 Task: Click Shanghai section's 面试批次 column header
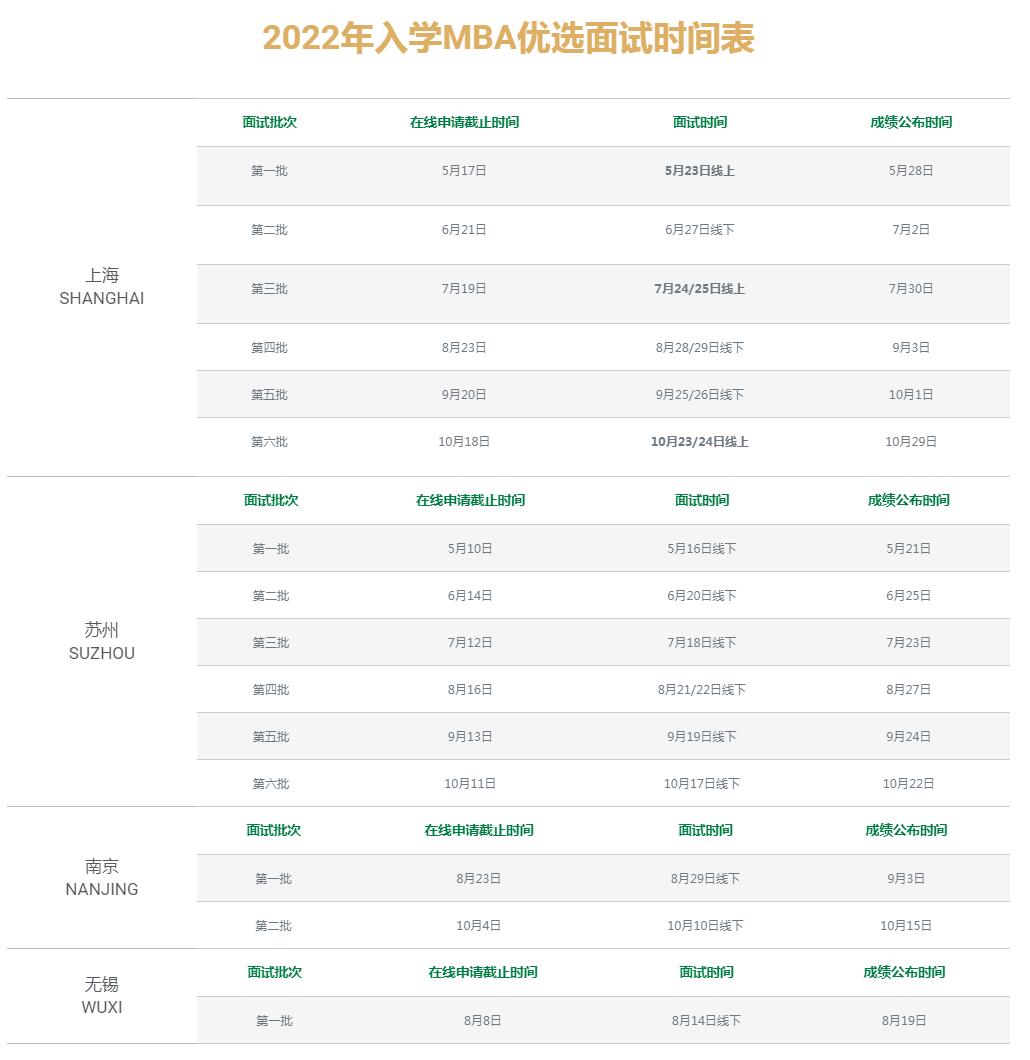269,123
